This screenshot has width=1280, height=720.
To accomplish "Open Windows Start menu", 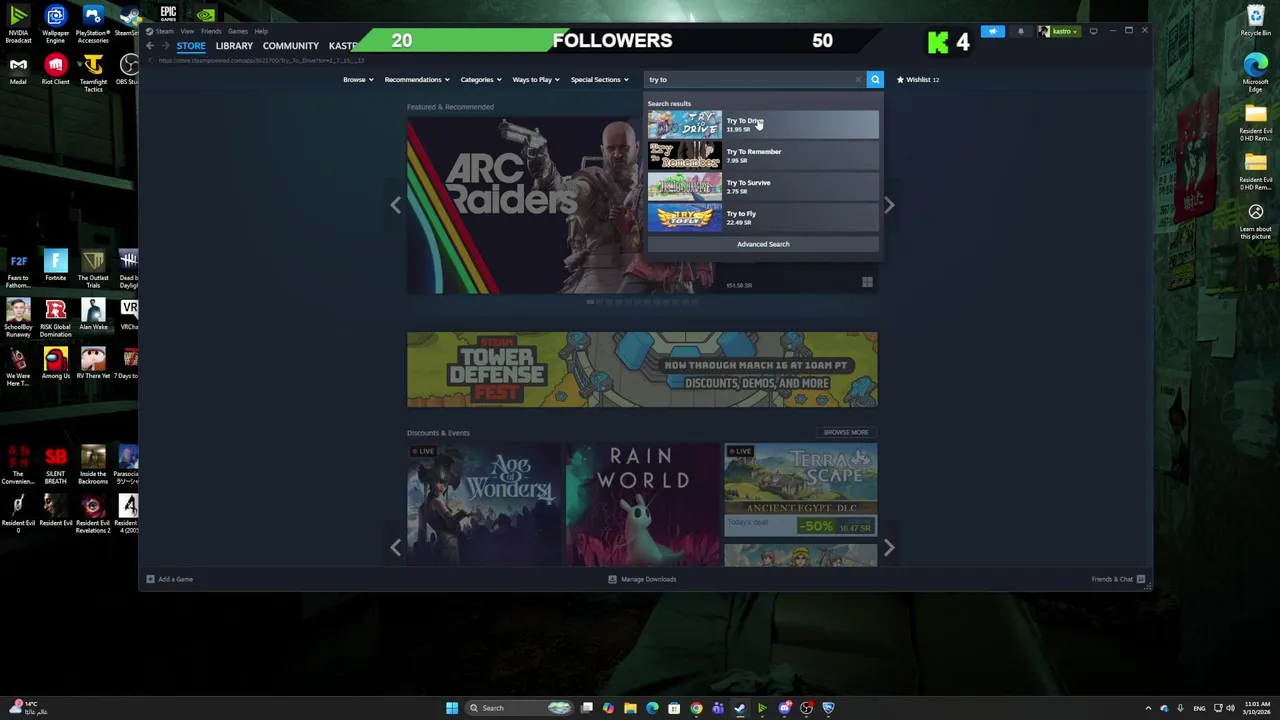I will coord(452,708).
